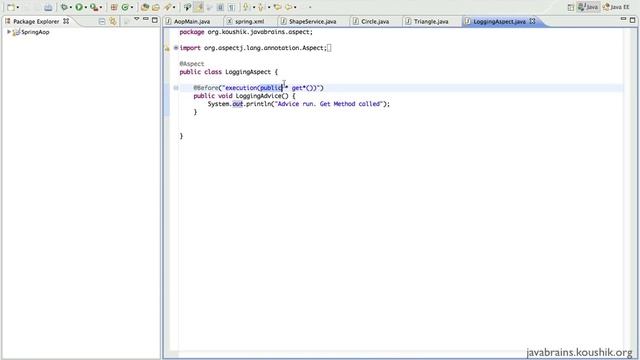
Task: Switch to the AopMain.java tab
Action: [192, 21]
